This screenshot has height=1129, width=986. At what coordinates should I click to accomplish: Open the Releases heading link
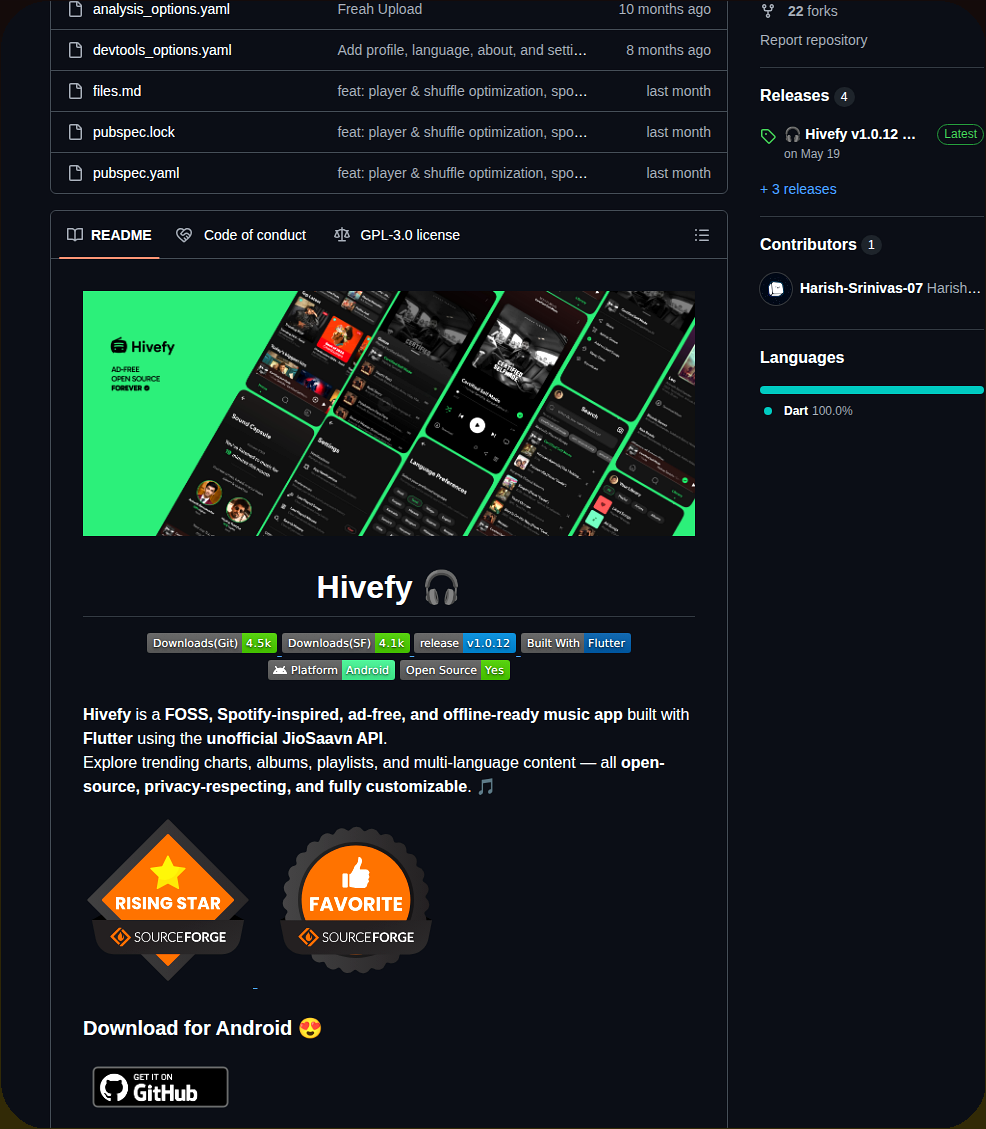tap(794, 95)
